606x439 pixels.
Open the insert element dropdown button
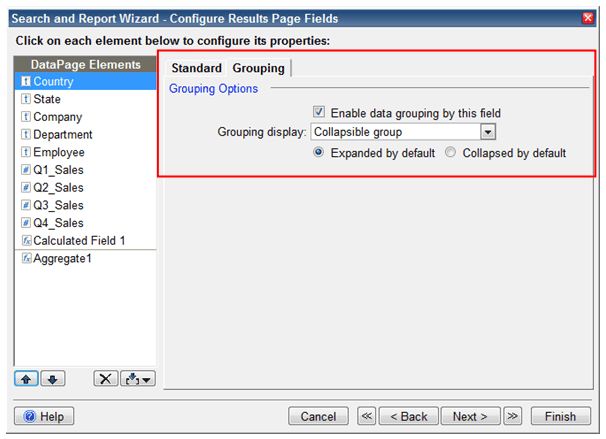(x=138, y=379)
